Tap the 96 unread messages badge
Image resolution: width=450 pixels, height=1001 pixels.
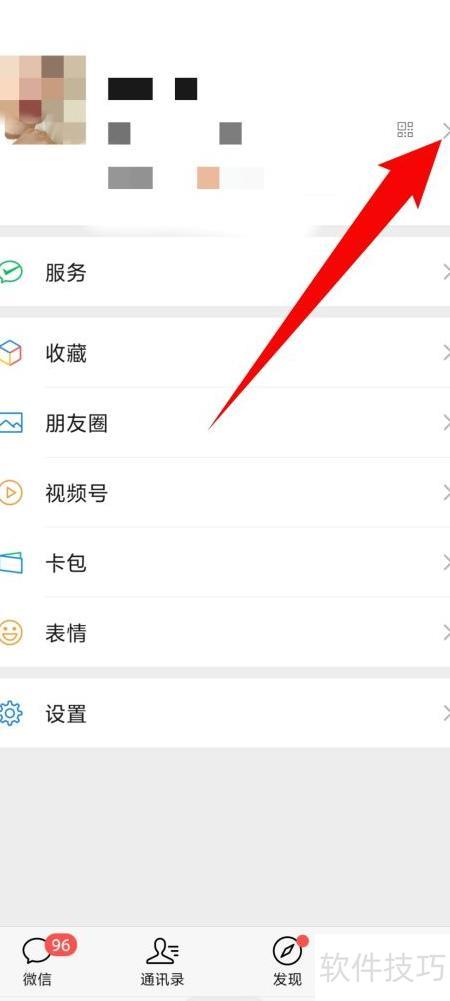point(61,945)
